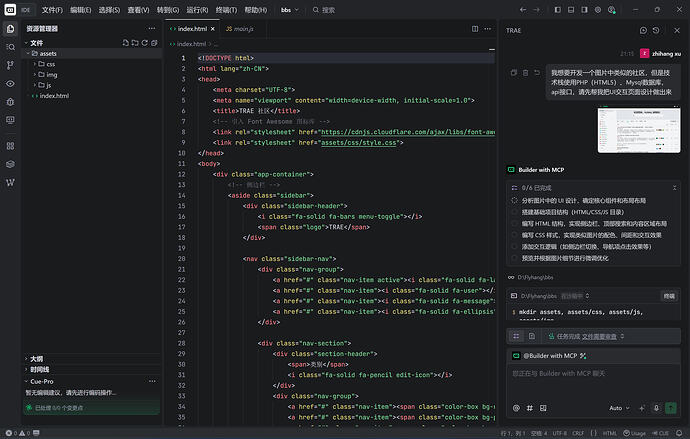Revert to the user's chat message

click(537, 73)
